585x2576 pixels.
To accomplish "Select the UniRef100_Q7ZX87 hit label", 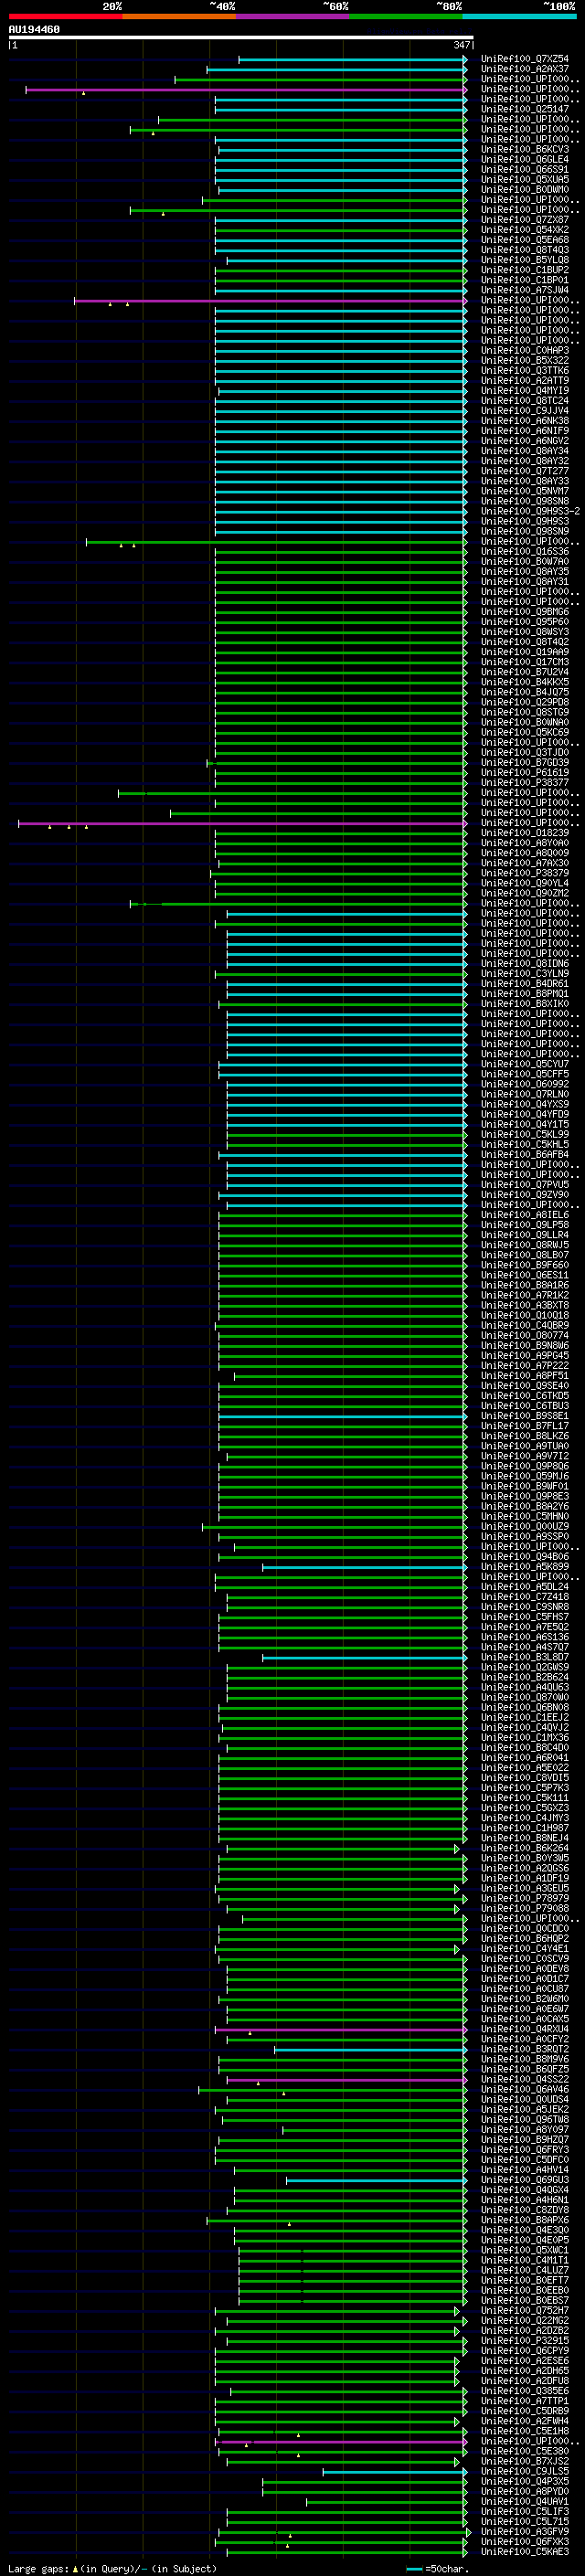I will point(524,220).
